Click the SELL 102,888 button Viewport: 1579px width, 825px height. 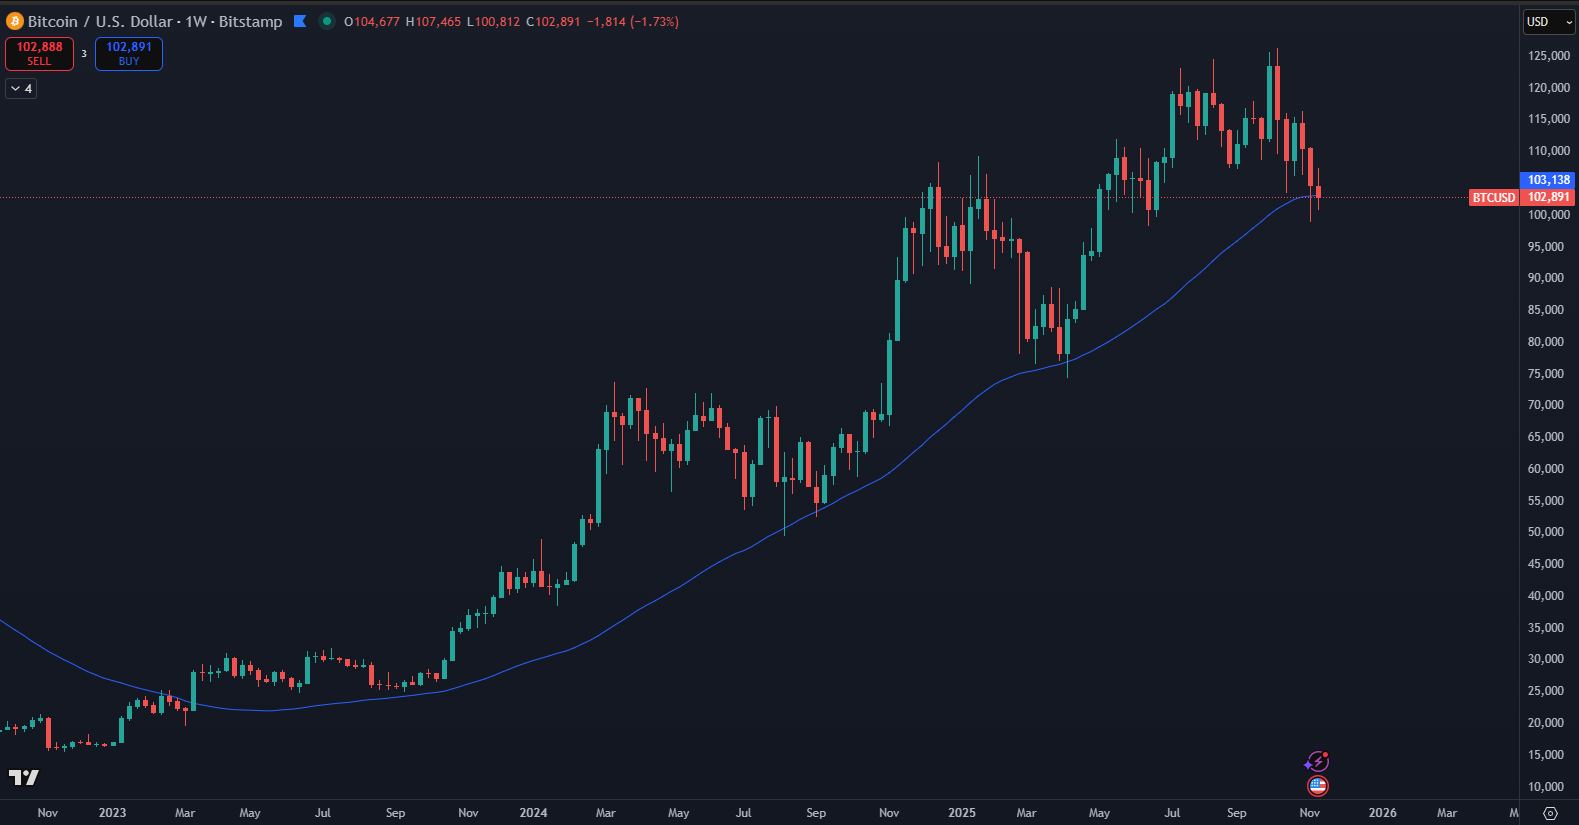(x=39, y=53)
